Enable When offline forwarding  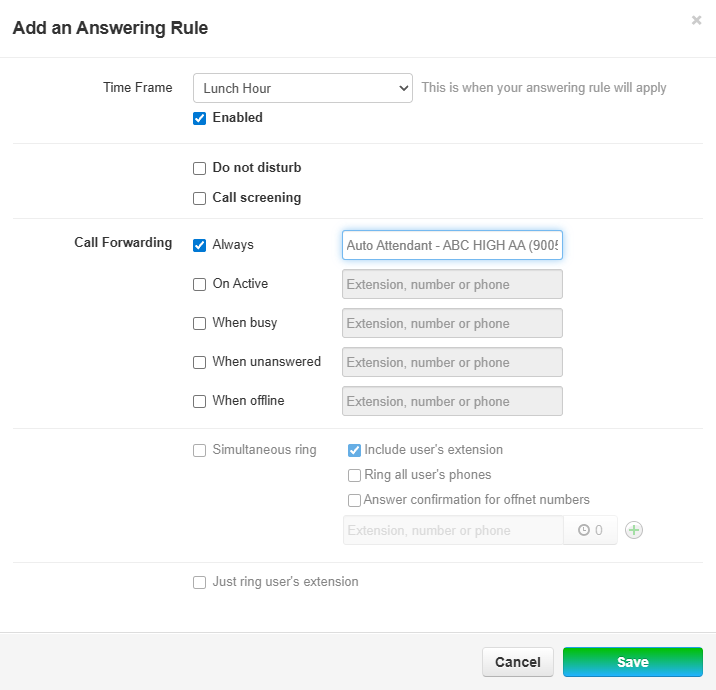[199, 401]
